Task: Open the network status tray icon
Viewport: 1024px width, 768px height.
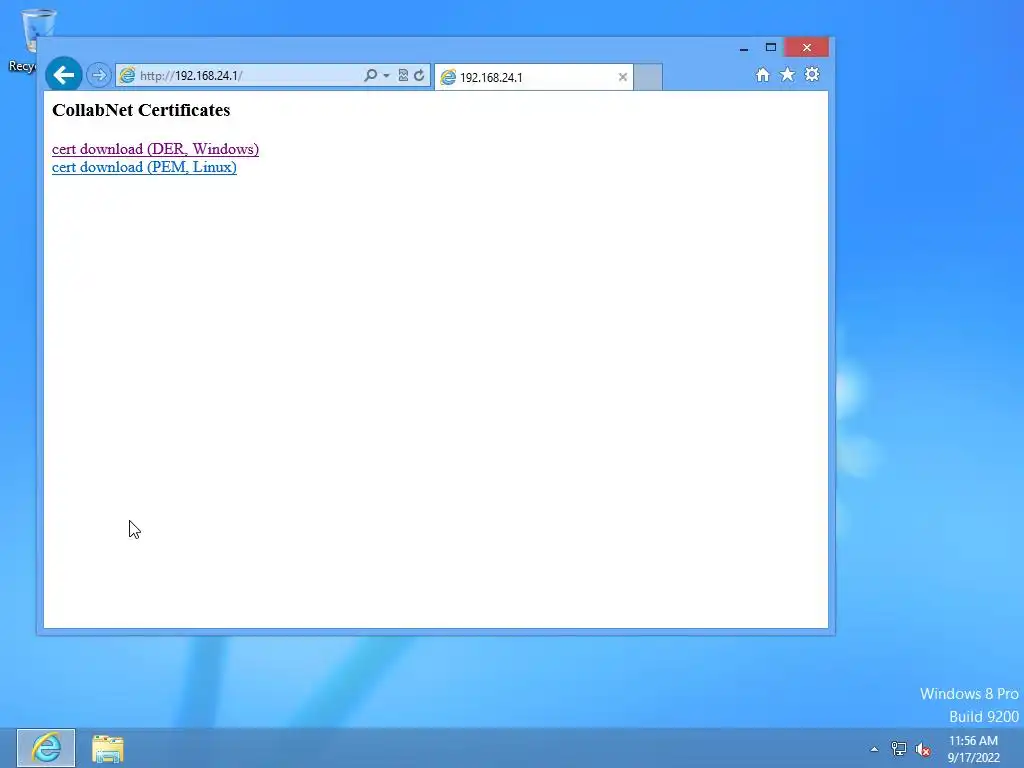Action: click(x=899, y=749)
